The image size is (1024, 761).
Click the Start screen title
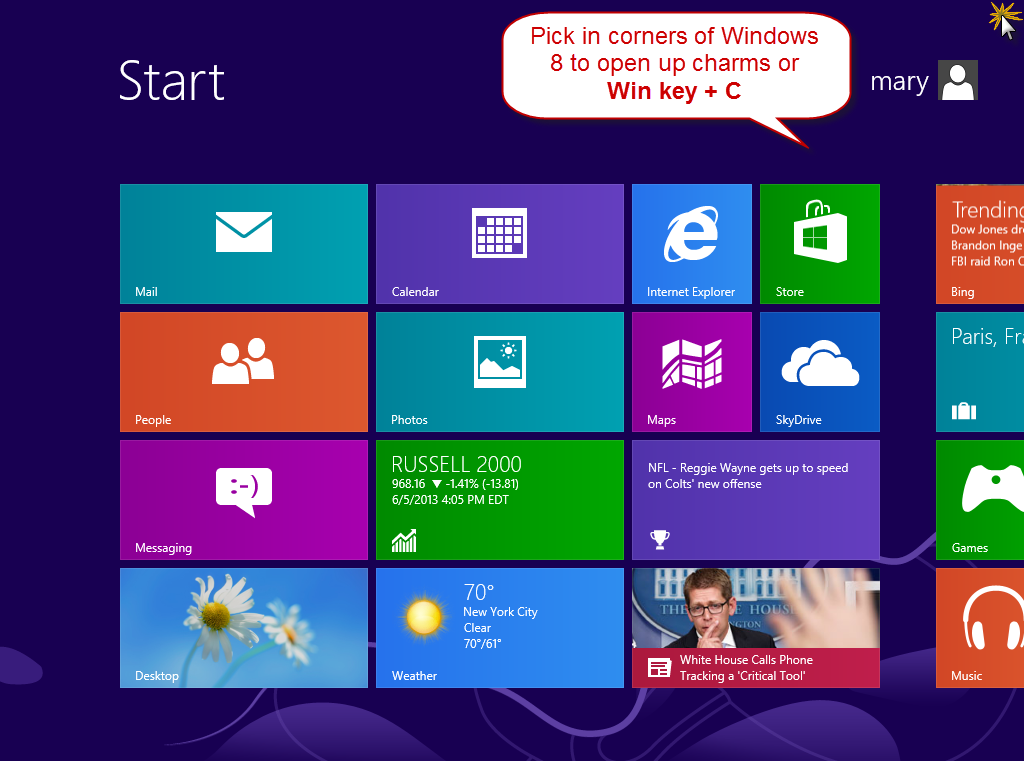(172, 81)
